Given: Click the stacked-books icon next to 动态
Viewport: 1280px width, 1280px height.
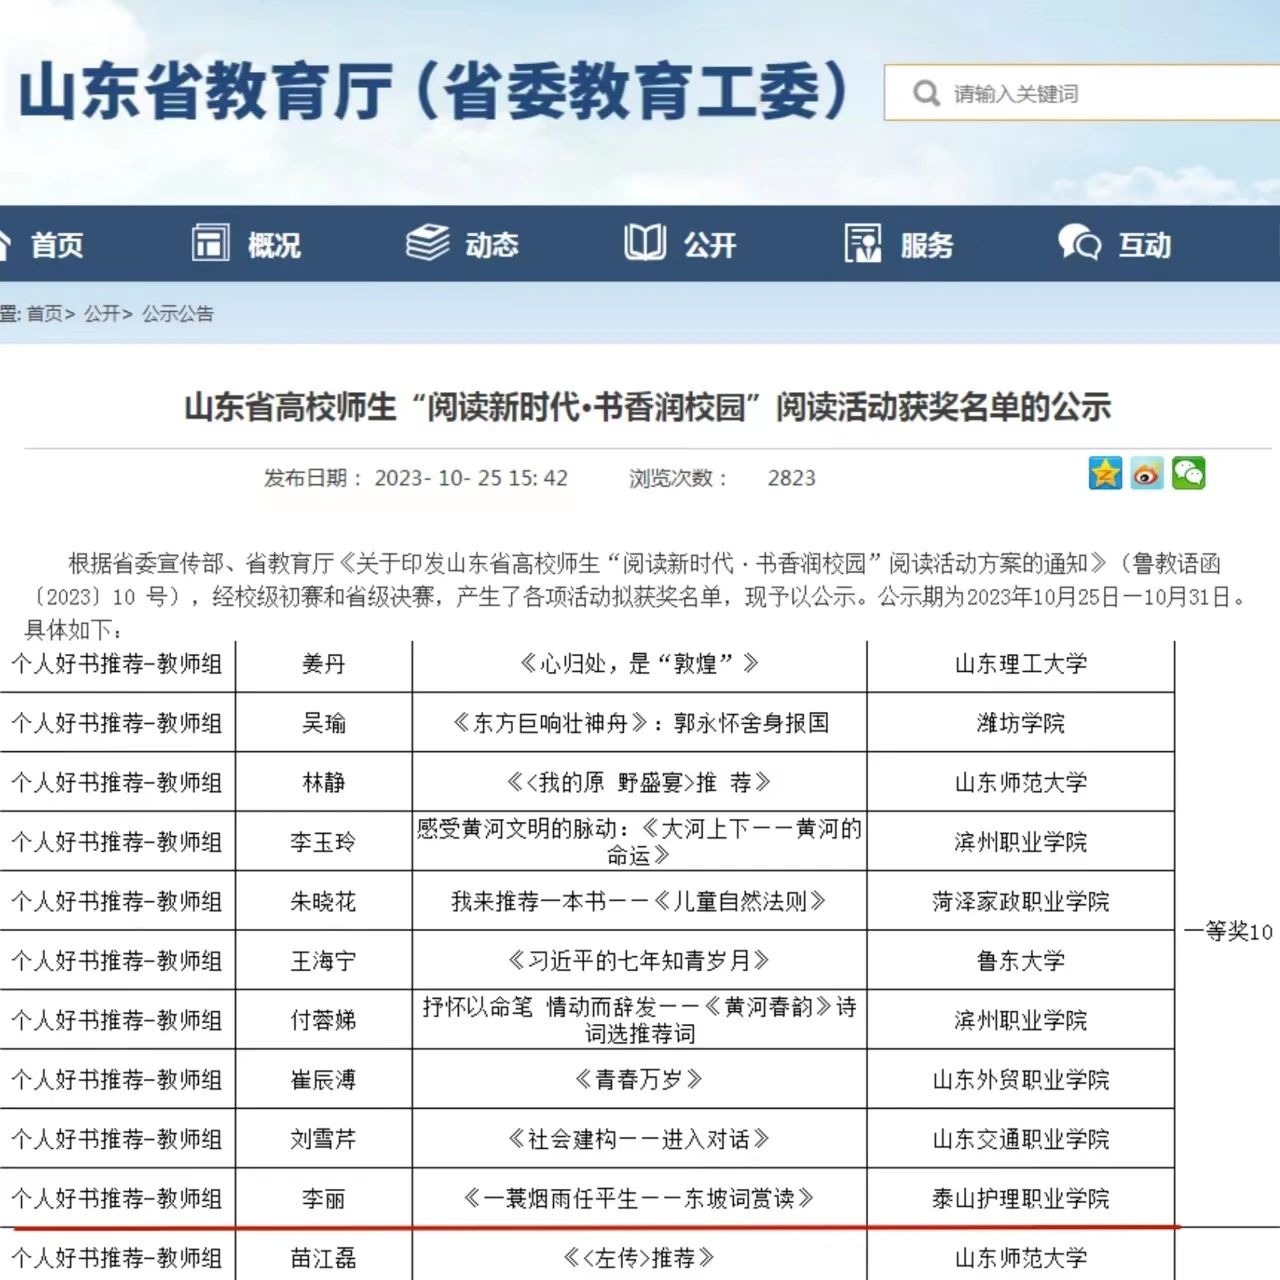Looking at the screenshot, I should click(x=428, y=242).
